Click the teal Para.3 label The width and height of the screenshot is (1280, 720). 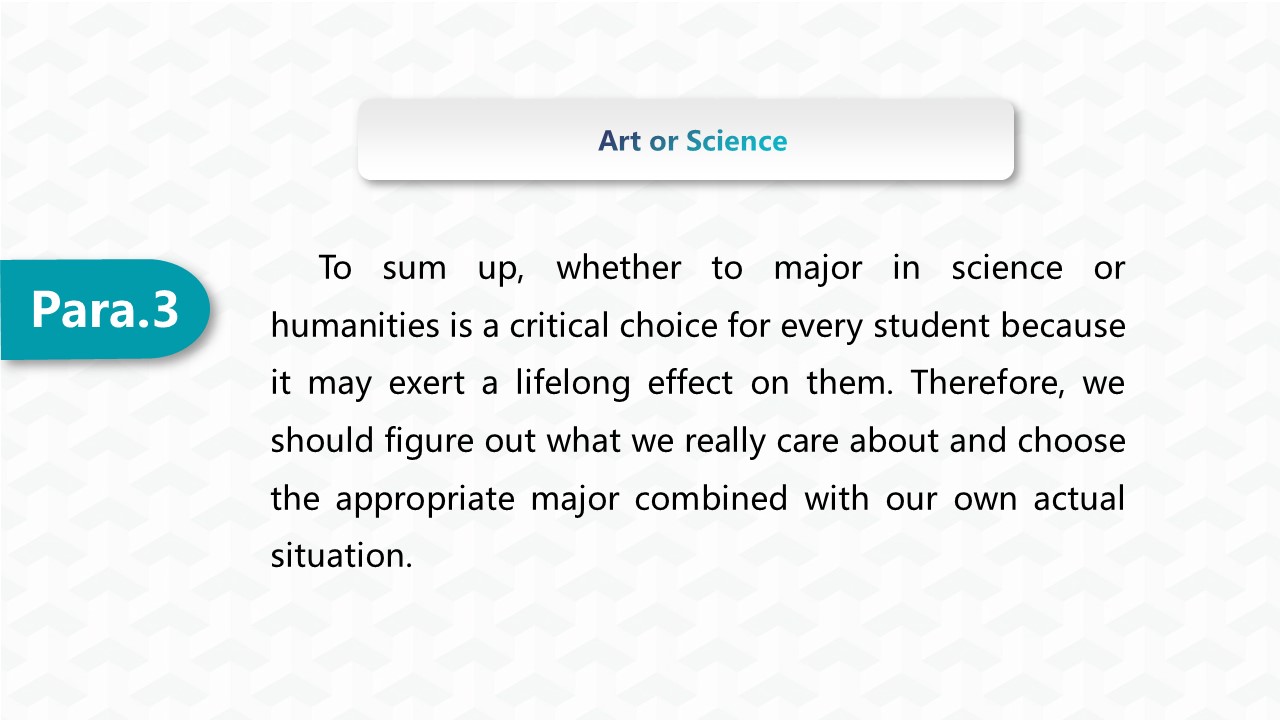(105, 309)
